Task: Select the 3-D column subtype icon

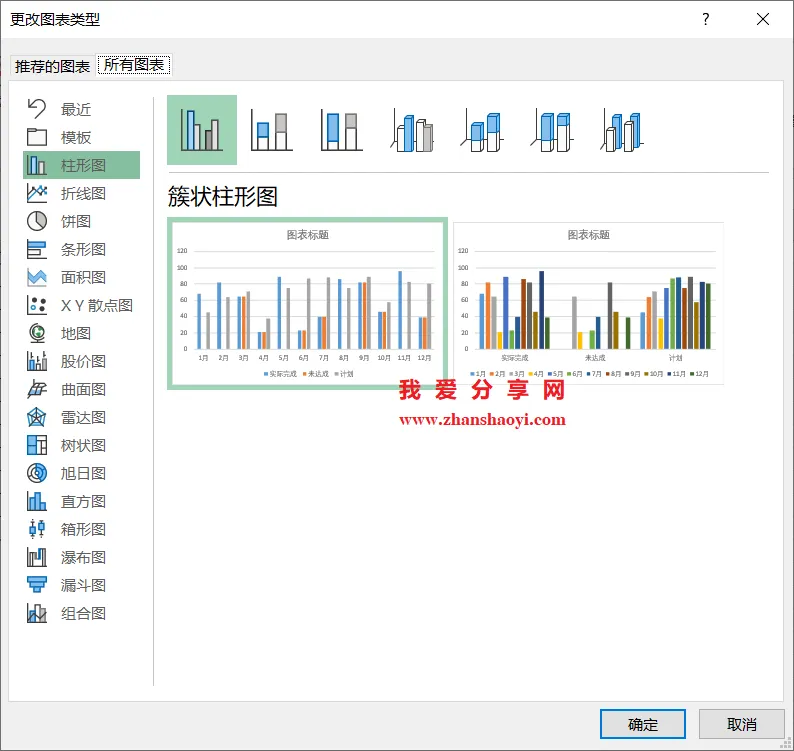Action: coord(621,130)
